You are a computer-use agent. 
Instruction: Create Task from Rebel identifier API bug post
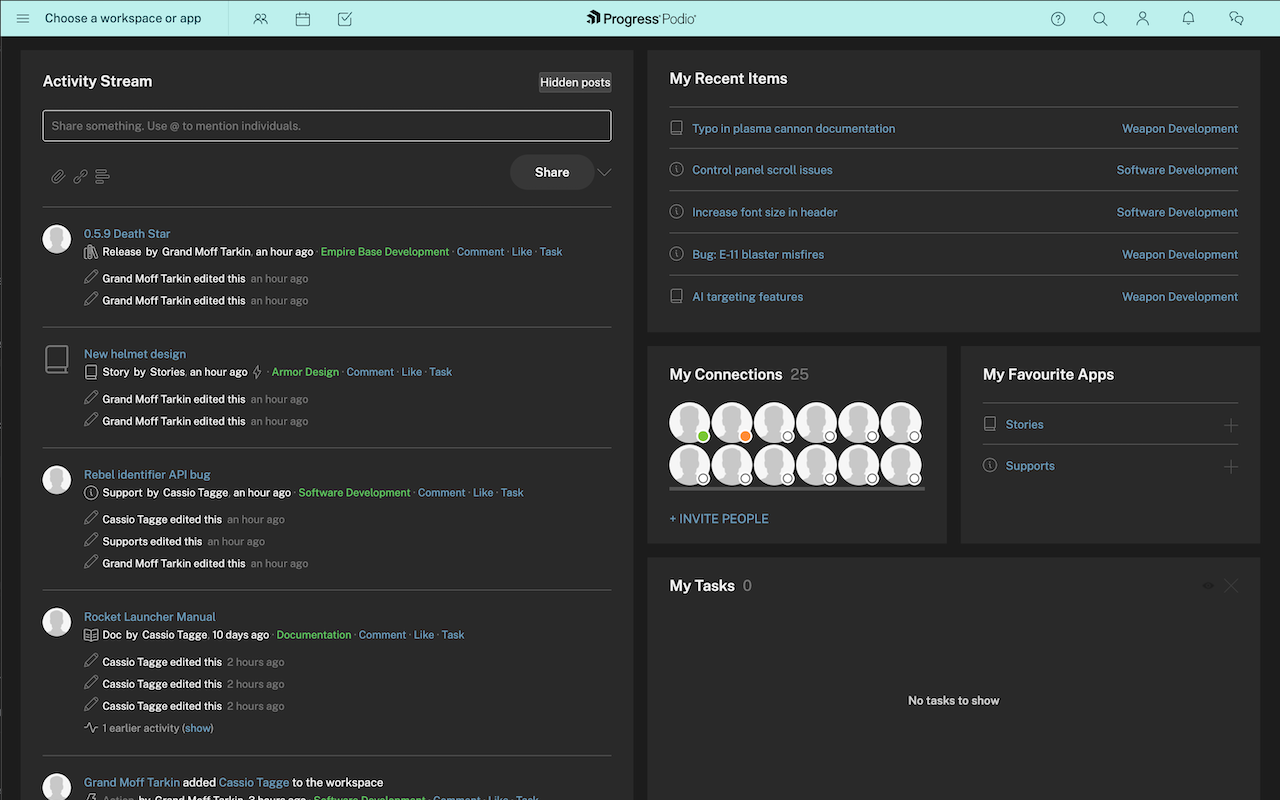(x=512, y=493)
